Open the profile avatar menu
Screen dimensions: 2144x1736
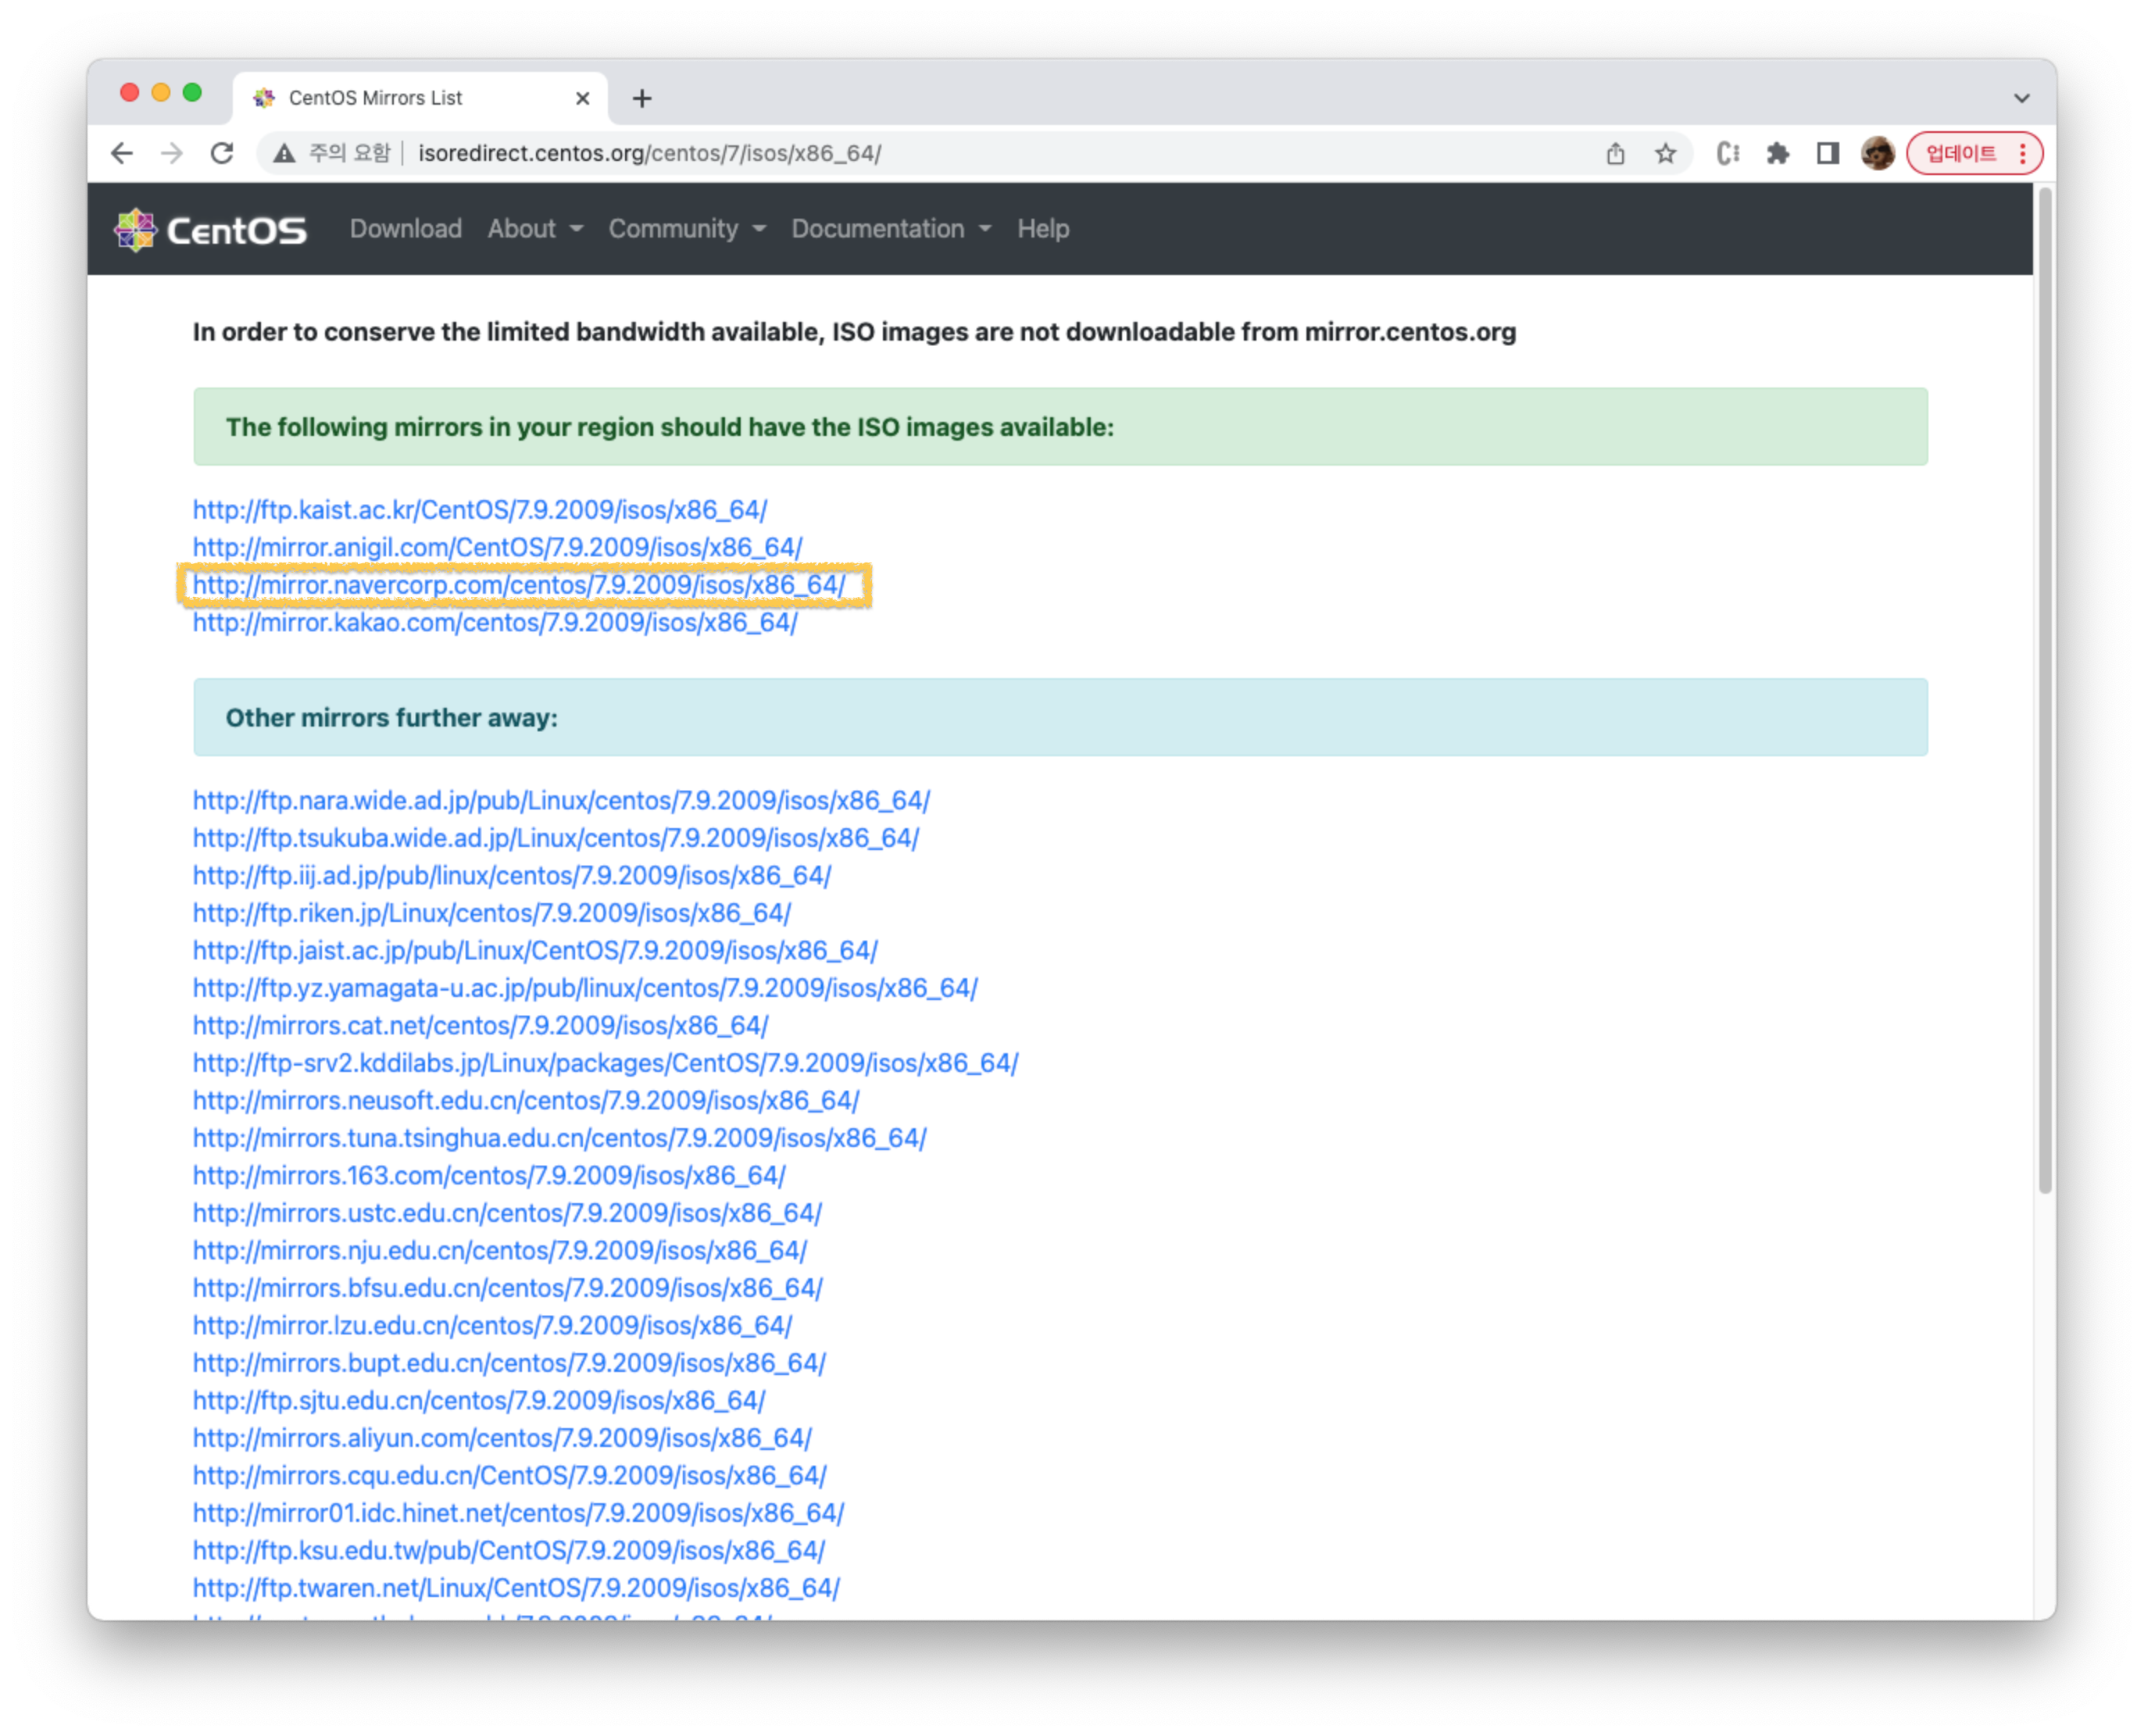coord(1877,153)
